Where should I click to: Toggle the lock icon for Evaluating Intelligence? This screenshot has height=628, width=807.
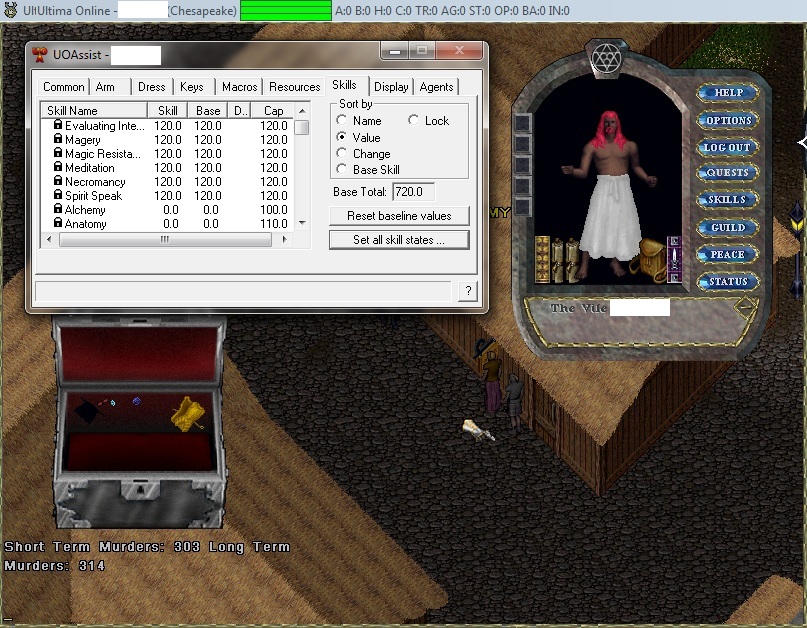(x=58, y=125)
